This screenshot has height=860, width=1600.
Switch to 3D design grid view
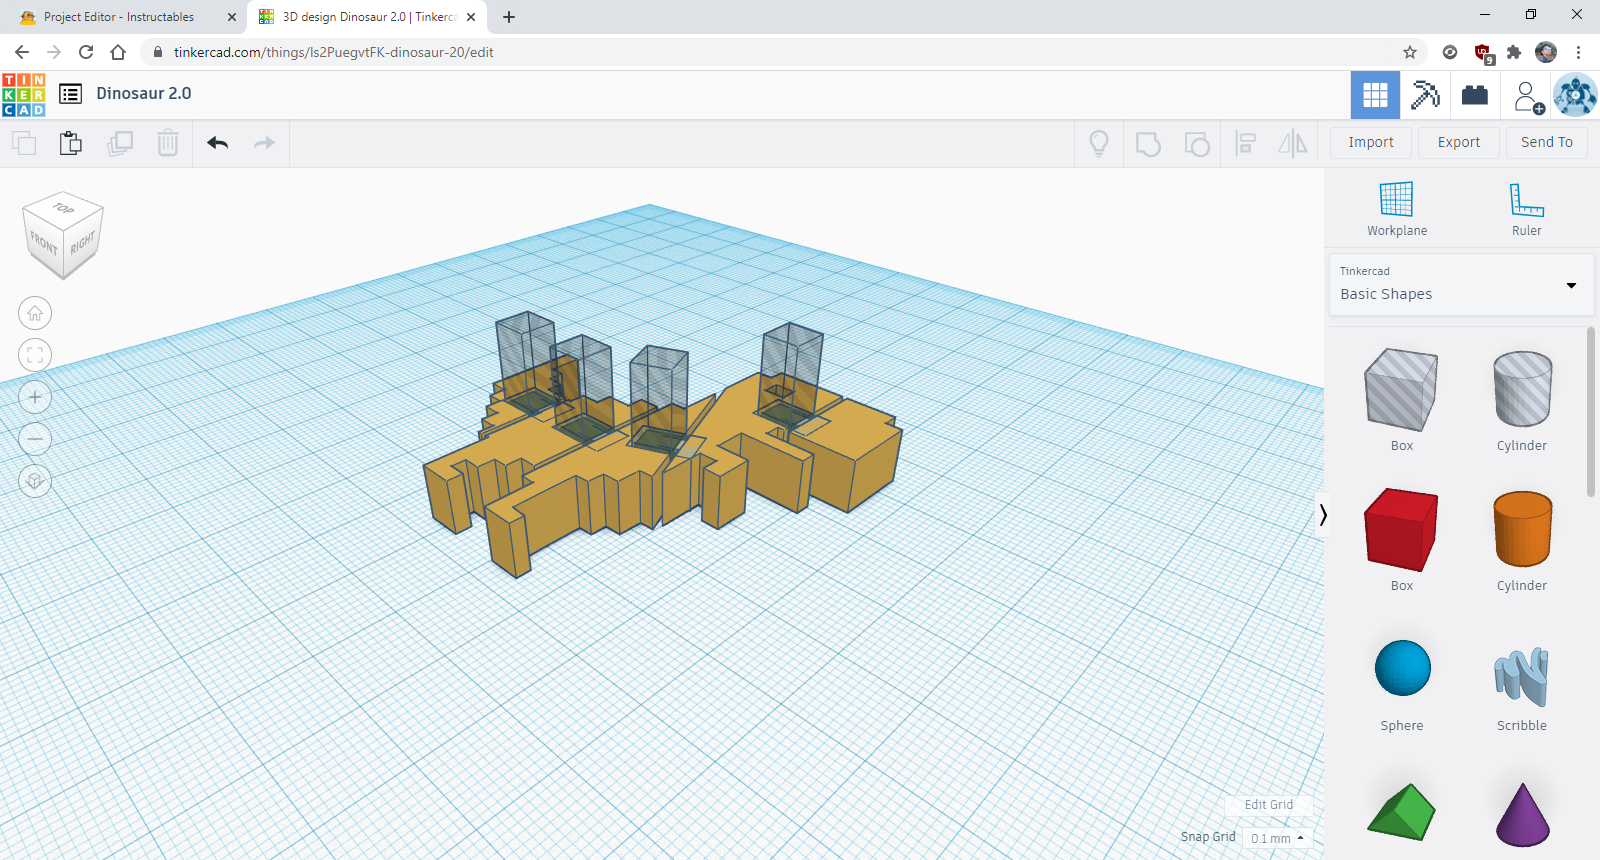1375,95
